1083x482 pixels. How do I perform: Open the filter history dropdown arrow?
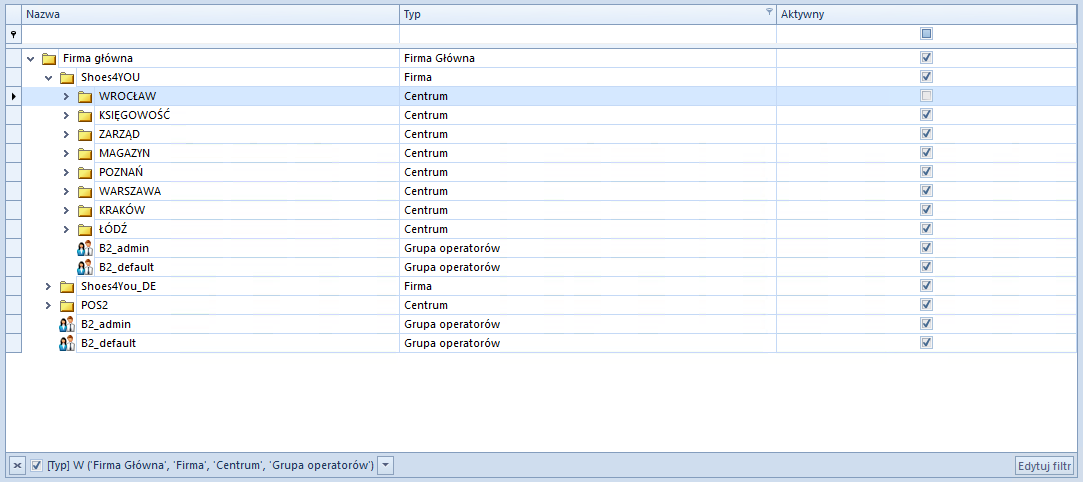click(387, 466)
